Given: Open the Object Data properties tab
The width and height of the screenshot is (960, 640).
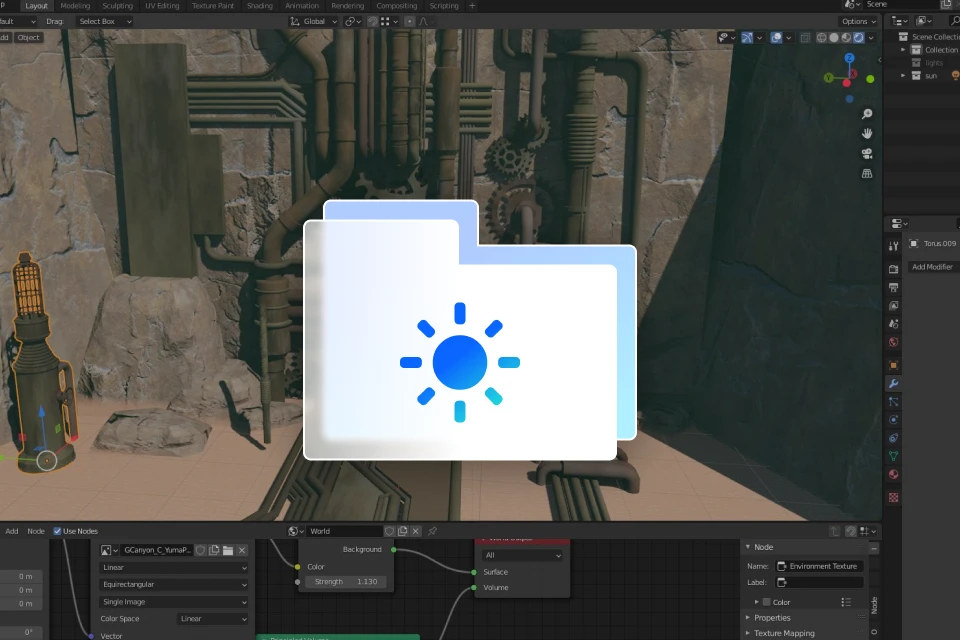Looking at the screenshot, I should pyautogui.click(x=893, y=456).
